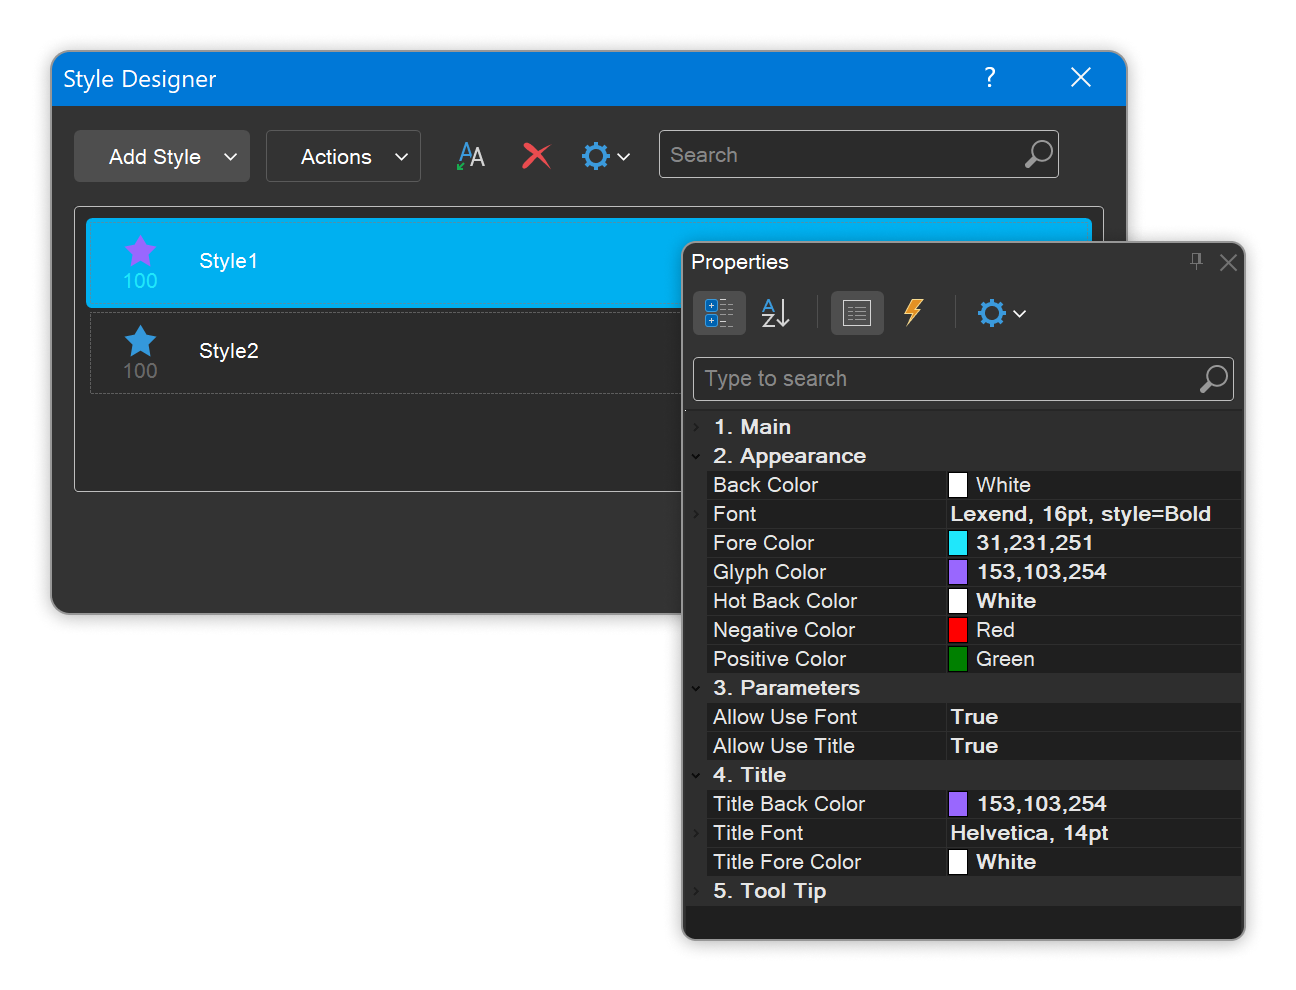Show events with the lightning bolt icon
The height and width of the screenshot is (990, 1296).
coord(913,312)
